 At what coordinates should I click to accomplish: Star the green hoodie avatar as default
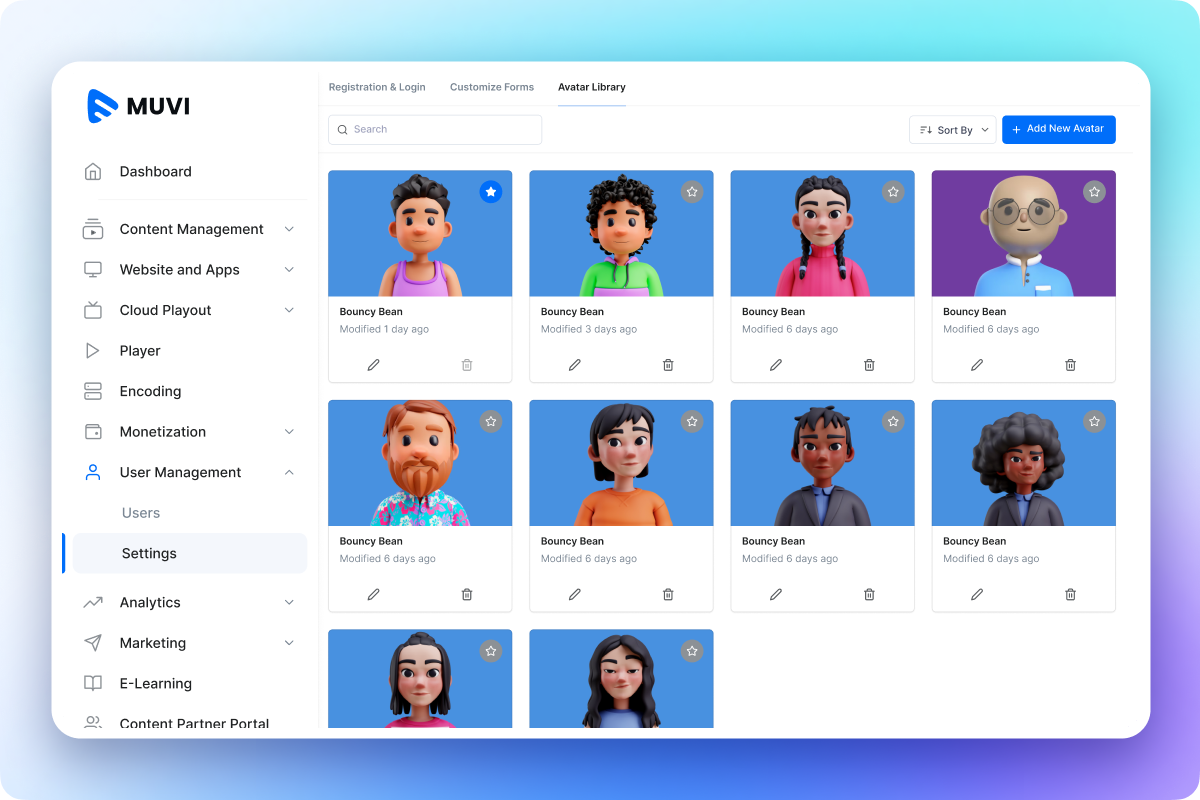tap(692, 191)
